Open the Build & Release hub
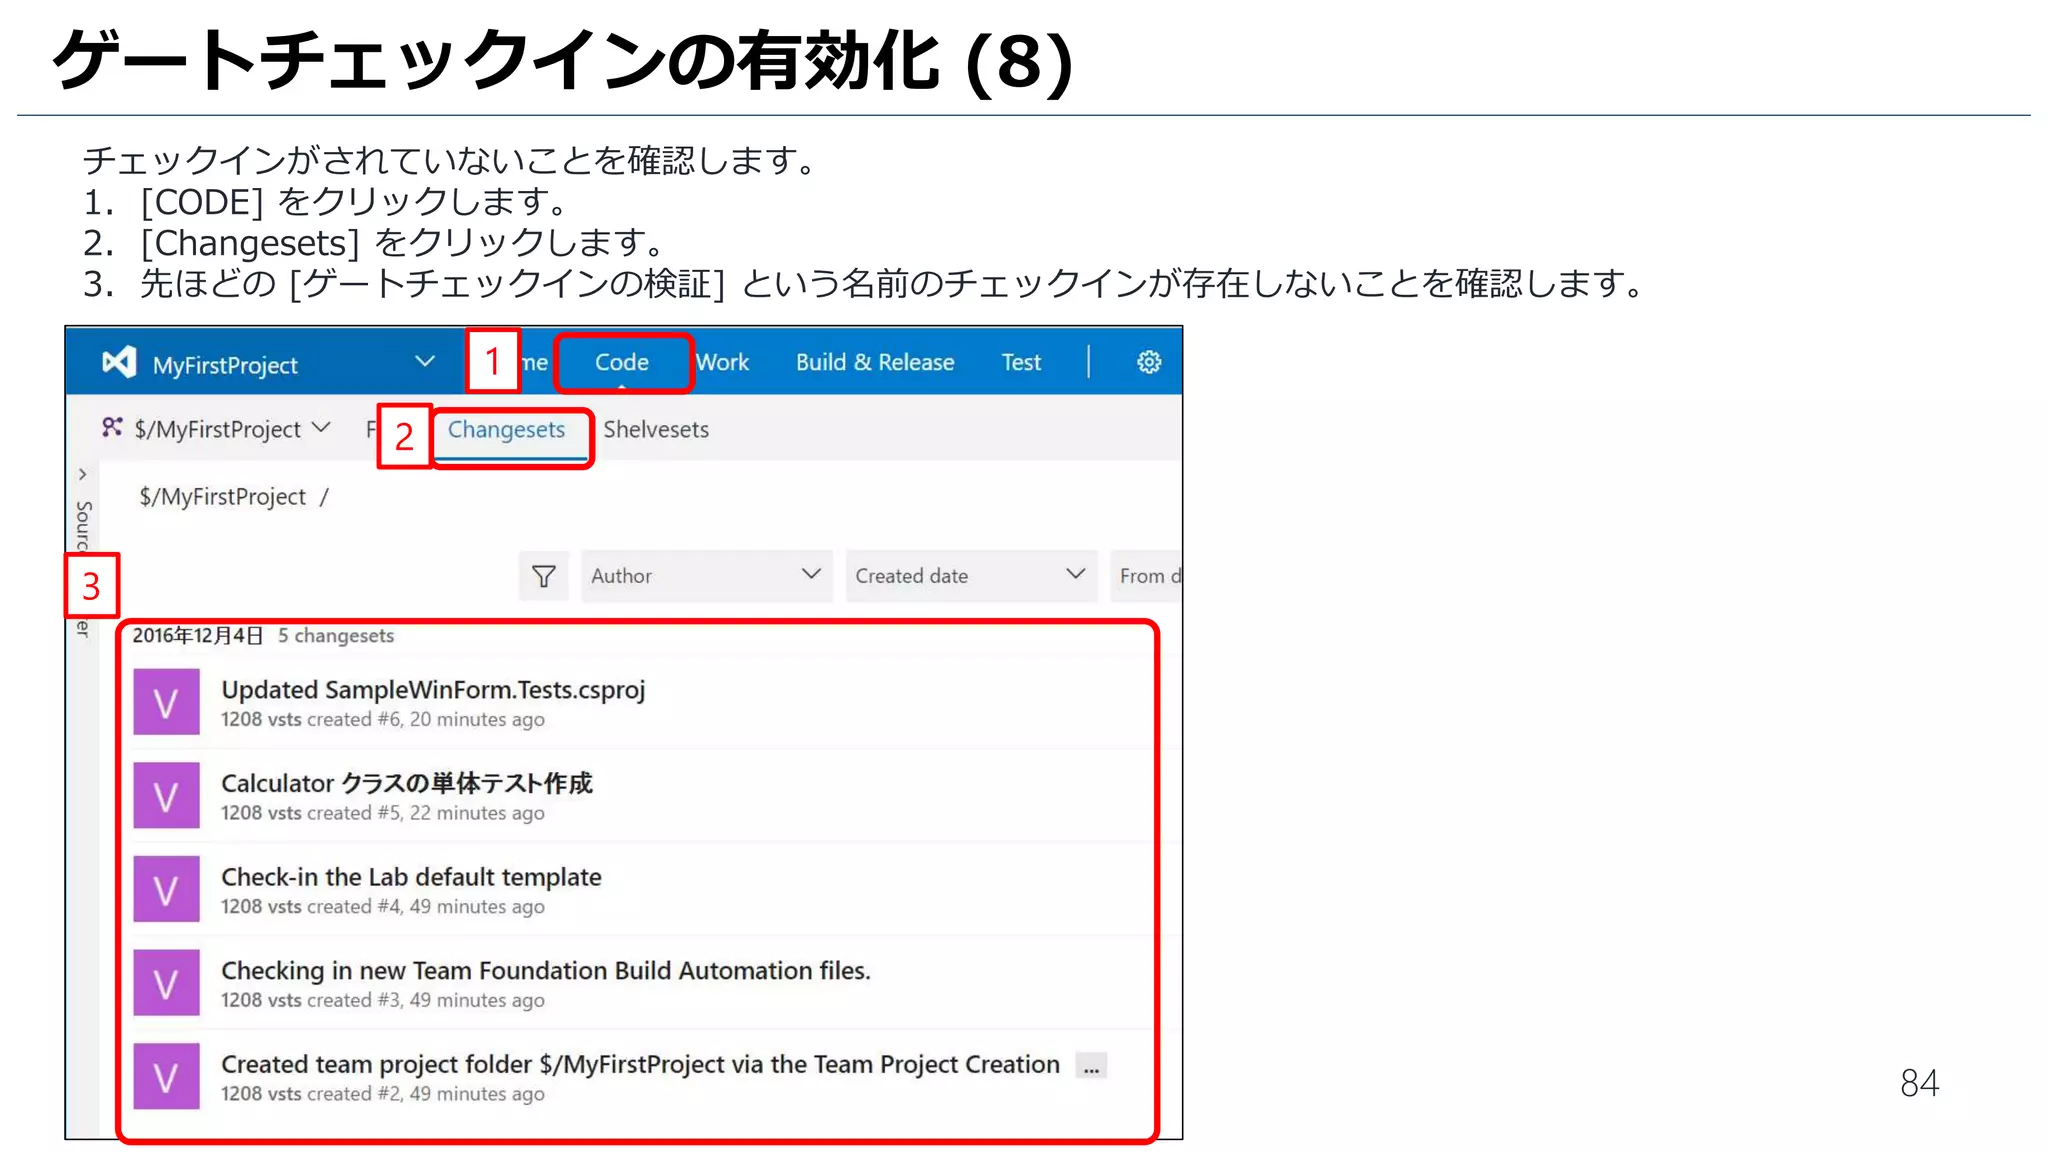Screen dimensions: 2048x1152 pos(875,362)
